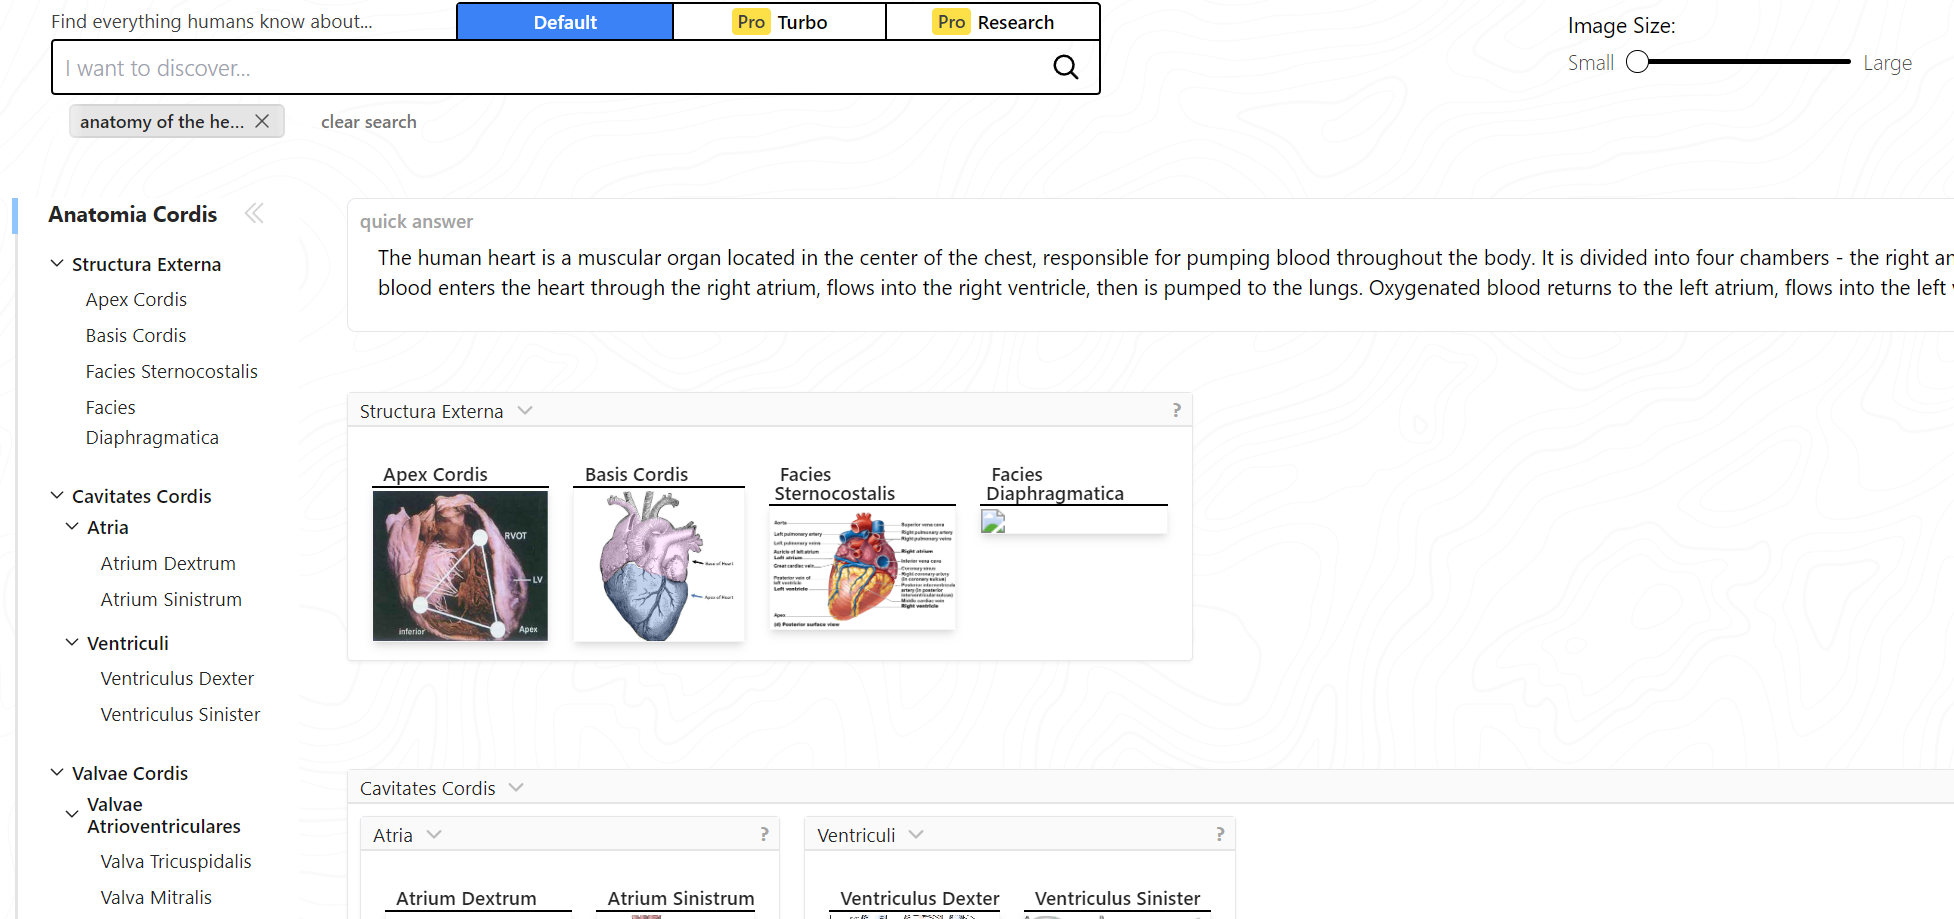
Task: Open the Cavitates Cordis panel dropdown arrow
Action: 516,788
